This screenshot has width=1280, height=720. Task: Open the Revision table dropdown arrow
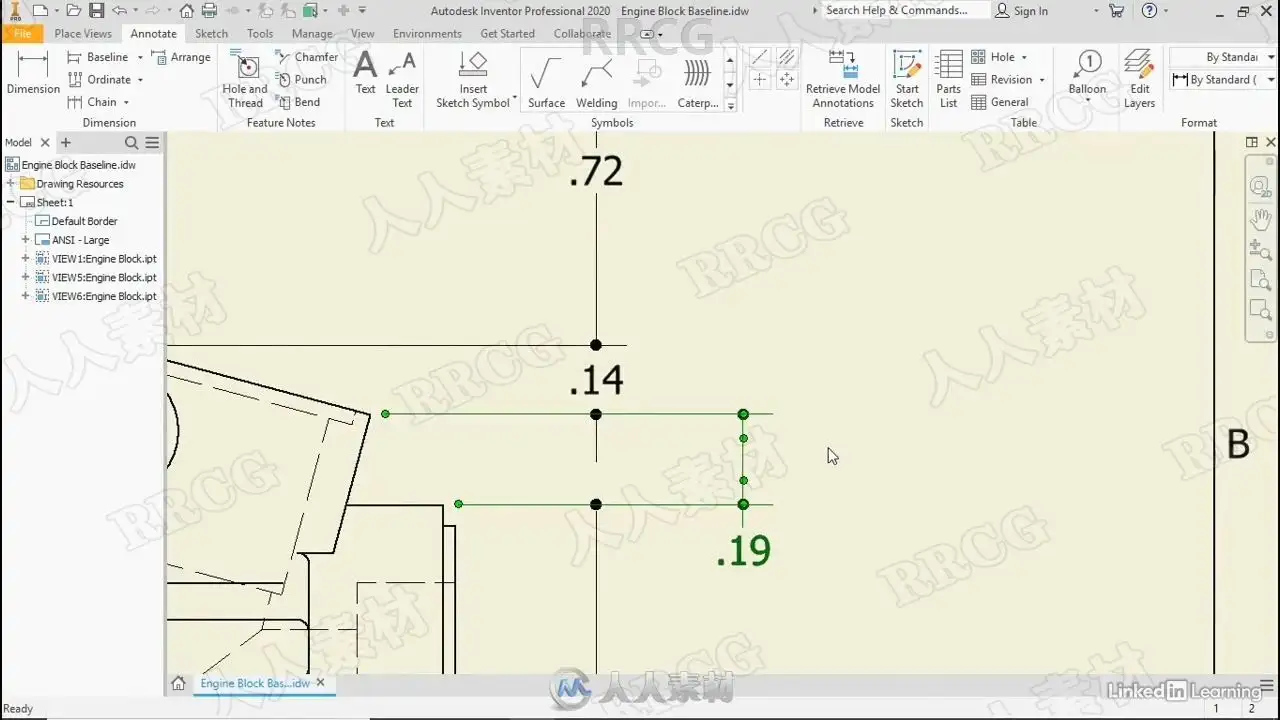(x=1042, y=80)
